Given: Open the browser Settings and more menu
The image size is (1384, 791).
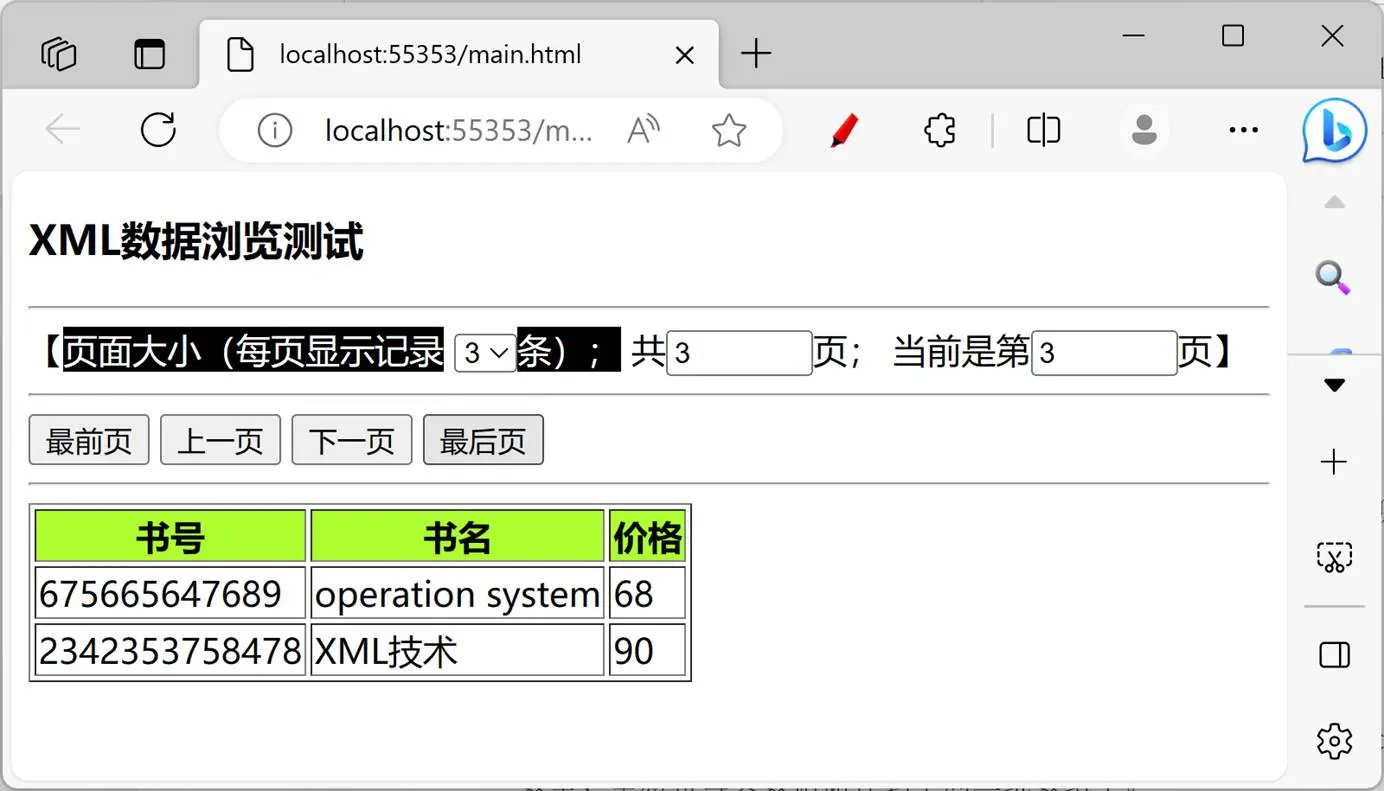Looking at the screenshot, I should [1243, 130].
